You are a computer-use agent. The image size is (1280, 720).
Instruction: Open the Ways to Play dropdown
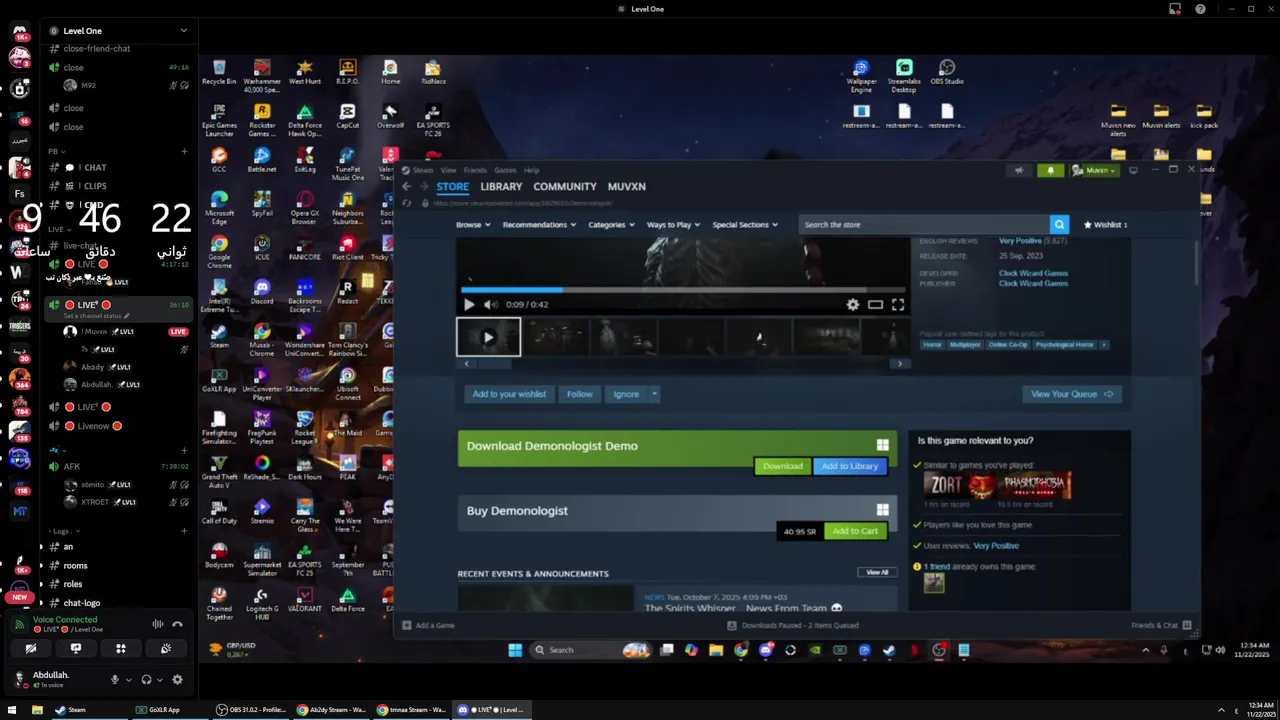(x=673, y=224)
